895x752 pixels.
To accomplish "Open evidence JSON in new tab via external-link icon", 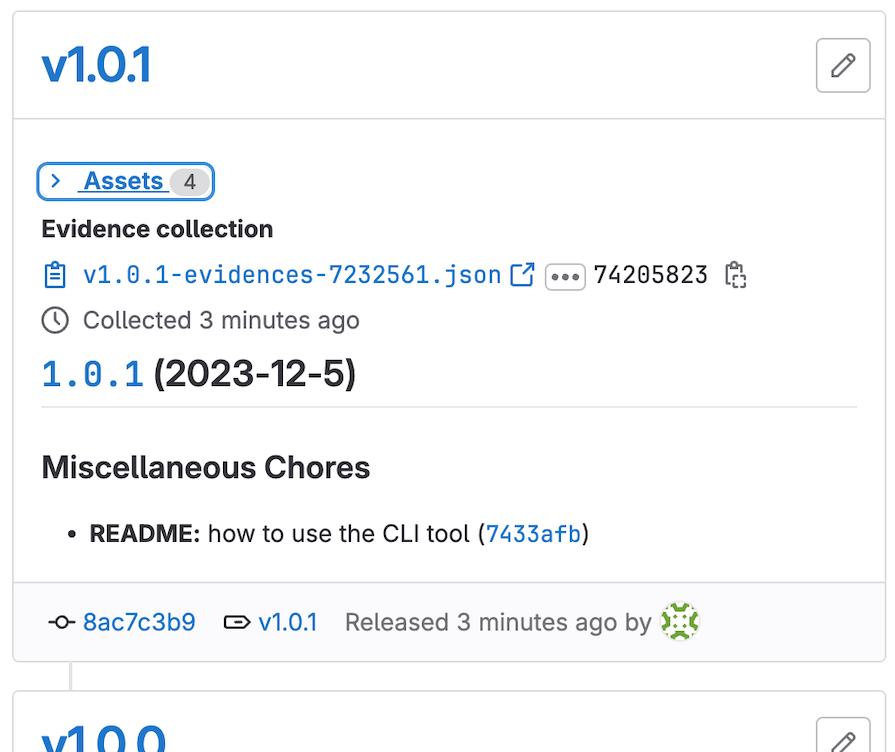I will 522,274.
